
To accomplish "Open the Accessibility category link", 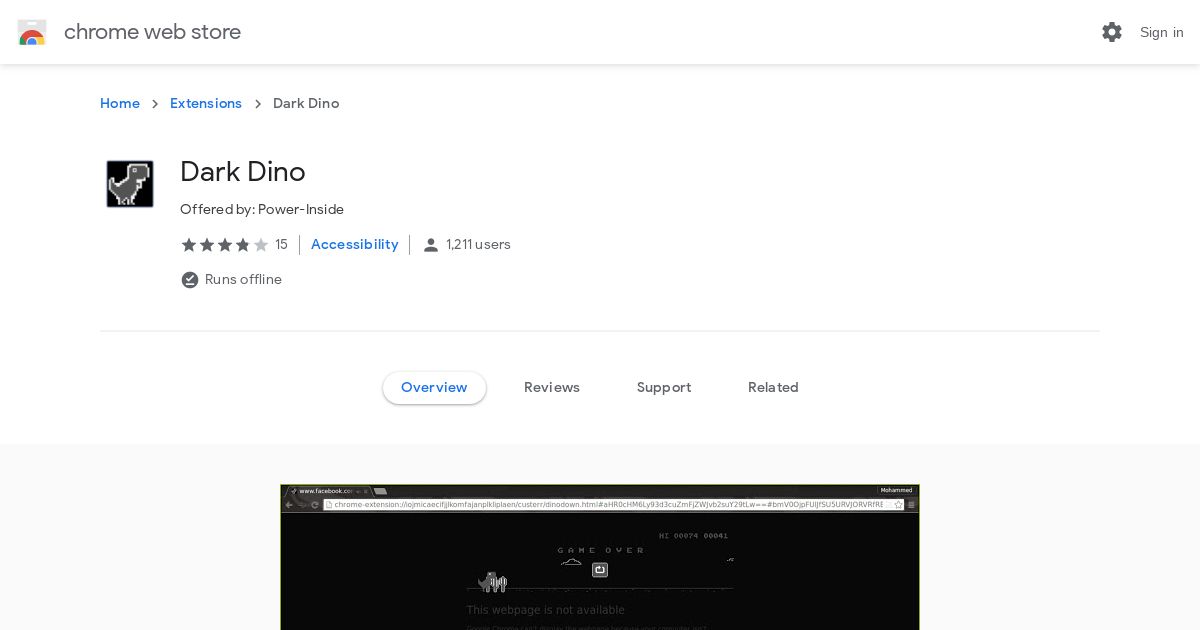I will point(355,245).
